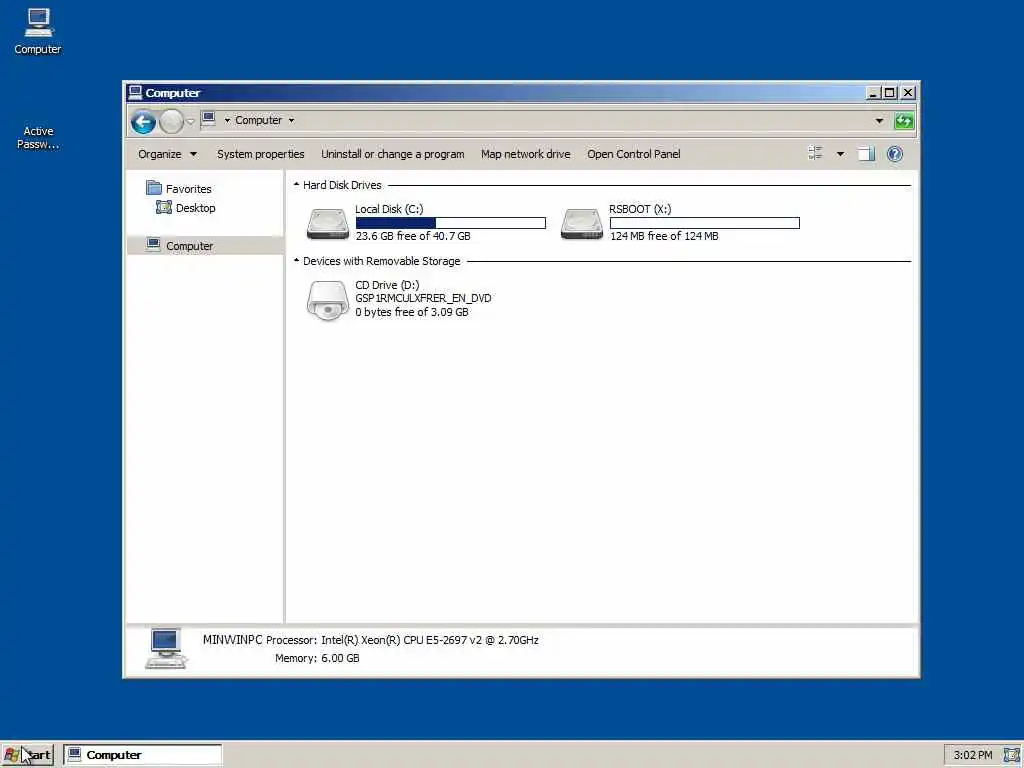Click the RSBOOT (X:) usage bar
The width and height of the screenshot is (1024, 768).
point(705,223)
